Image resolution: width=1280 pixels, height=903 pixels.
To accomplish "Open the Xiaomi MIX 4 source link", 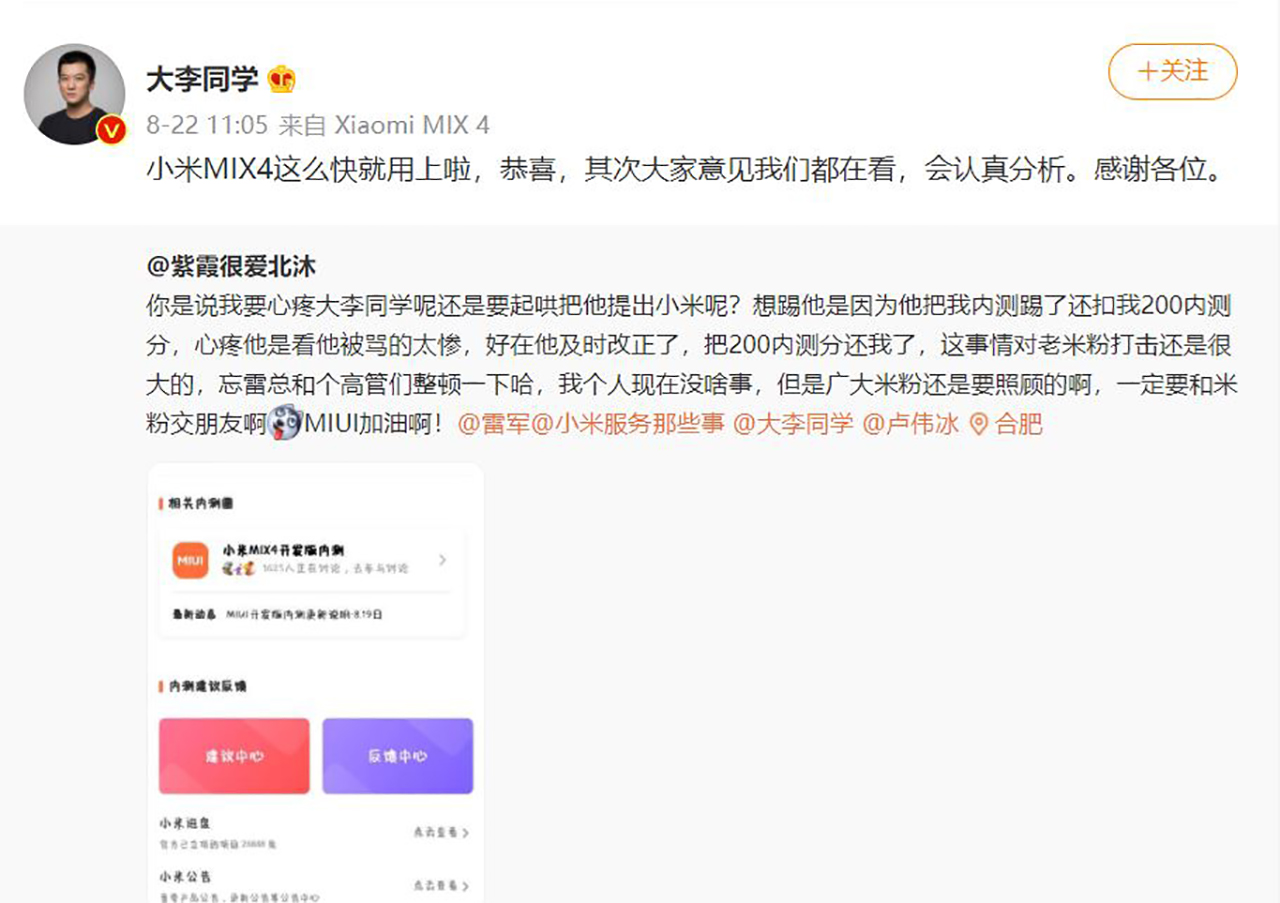I will click(411, 125).
